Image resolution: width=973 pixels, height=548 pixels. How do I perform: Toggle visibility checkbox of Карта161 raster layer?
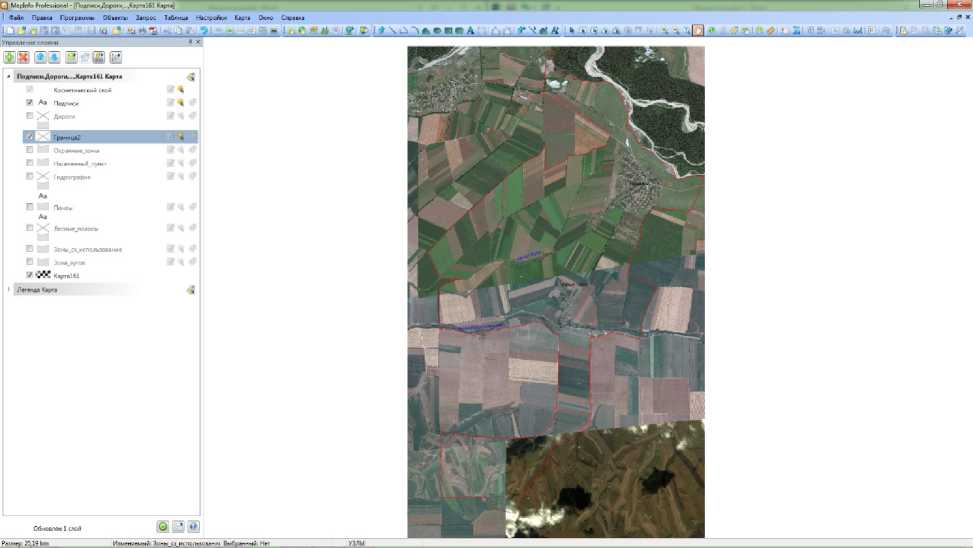(29, 274)
